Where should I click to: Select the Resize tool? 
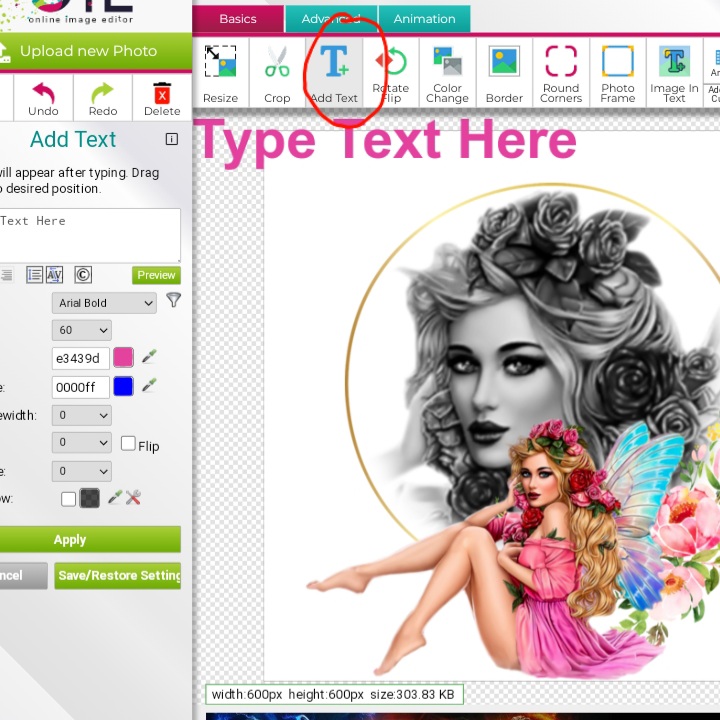pyautogui.click(x=220, y=73)
